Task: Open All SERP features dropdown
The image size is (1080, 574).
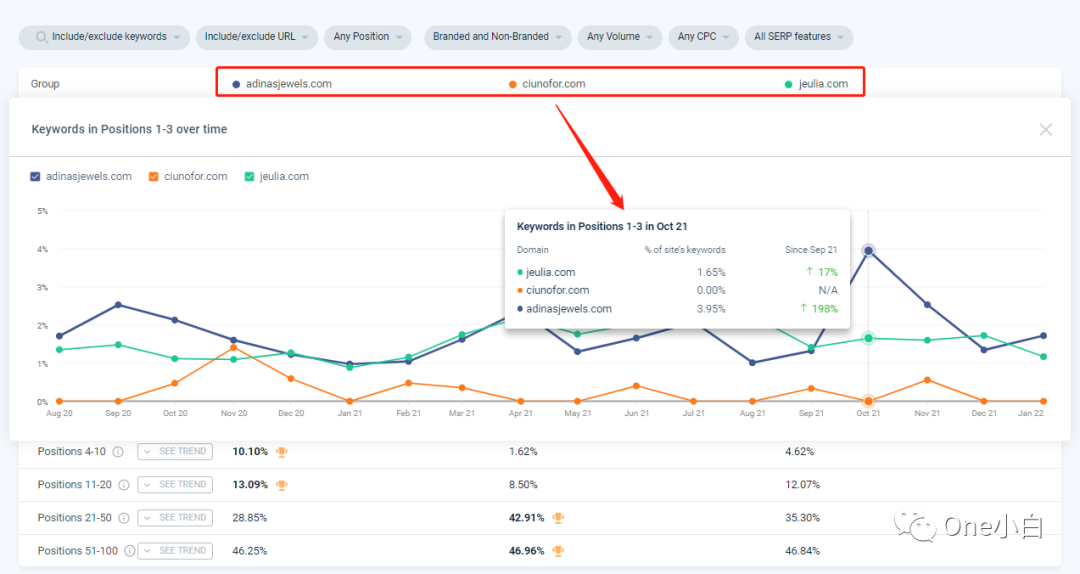Action: click(x=799, y=37)
